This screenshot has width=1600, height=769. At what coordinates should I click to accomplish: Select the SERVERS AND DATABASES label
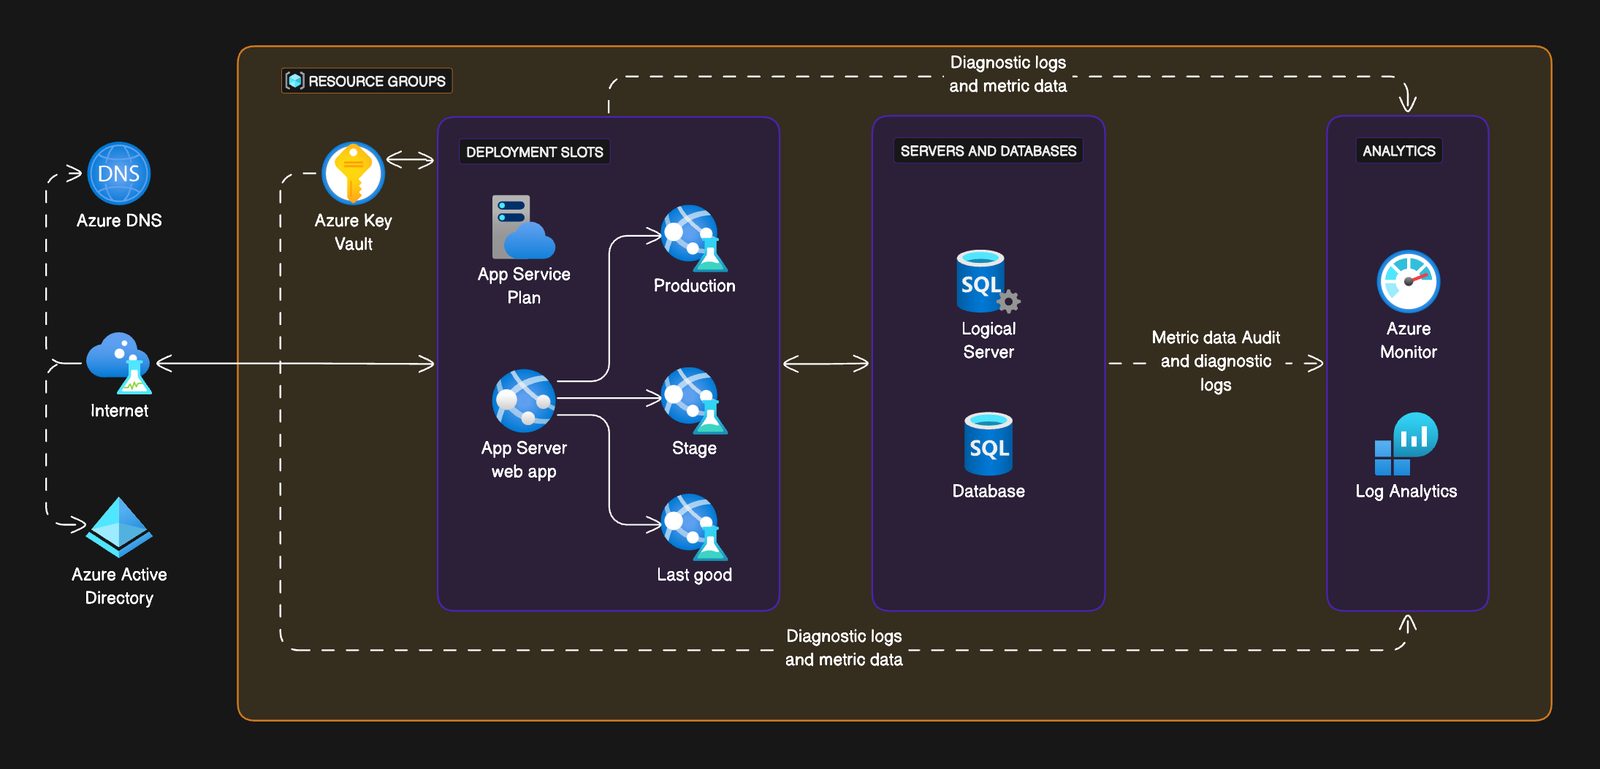pyautogui.click(x=988, y=151)
